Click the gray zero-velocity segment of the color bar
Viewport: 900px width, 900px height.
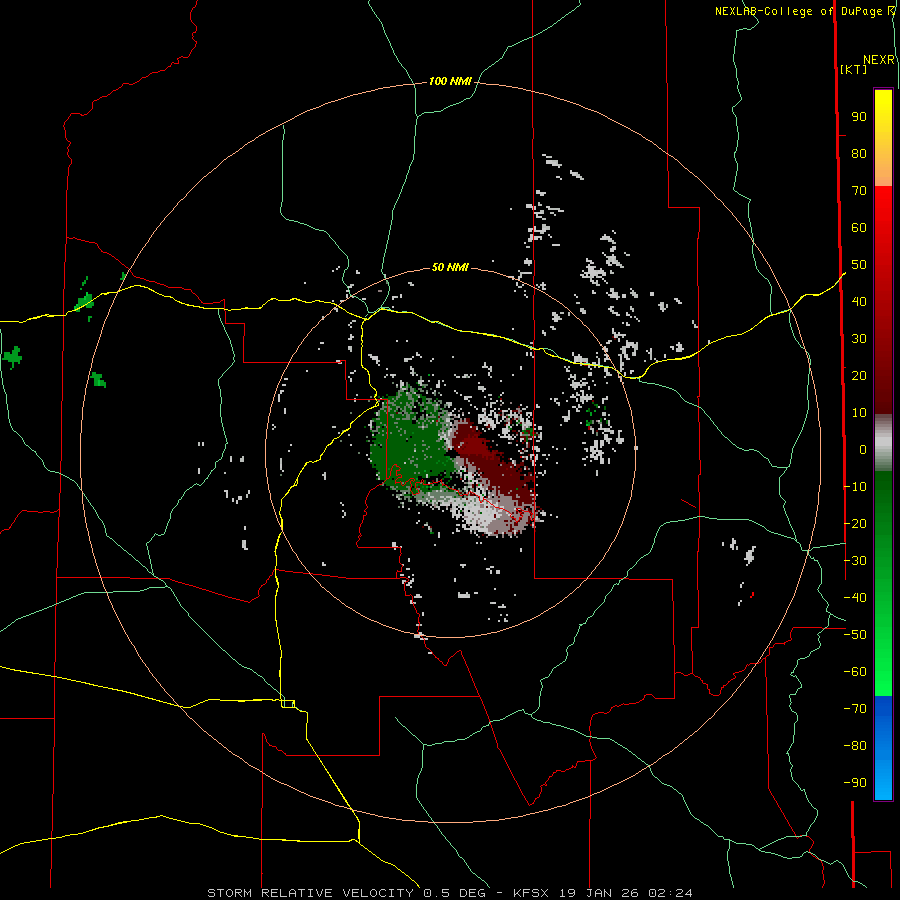click(x=883, y=443)
